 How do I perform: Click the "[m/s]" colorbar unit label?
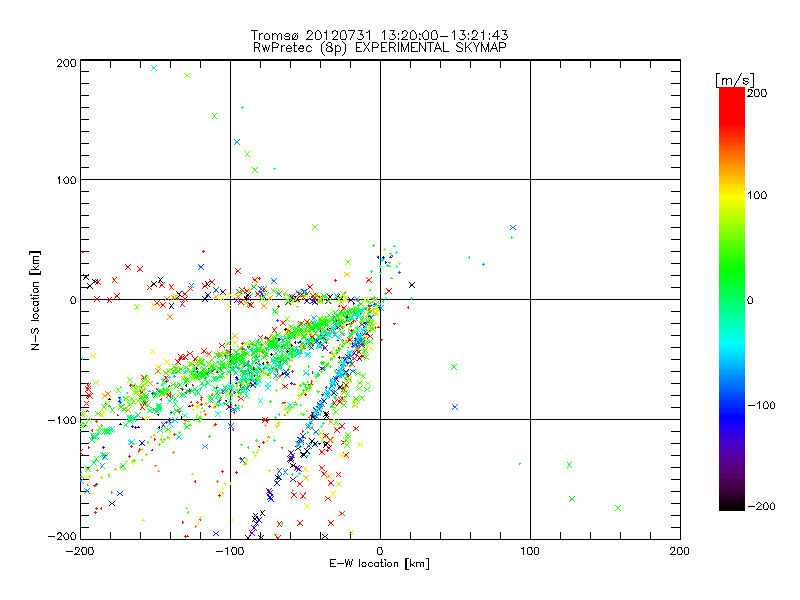pyautogui.click(x=734, y=80)
